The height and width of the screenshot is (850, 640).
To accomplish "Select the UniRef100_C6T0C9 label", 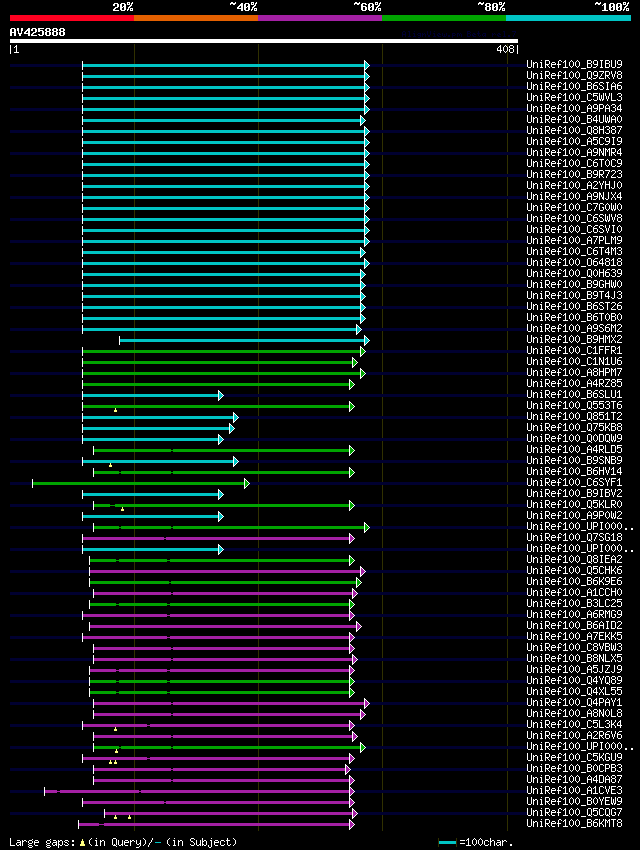I will coord(574,163).
